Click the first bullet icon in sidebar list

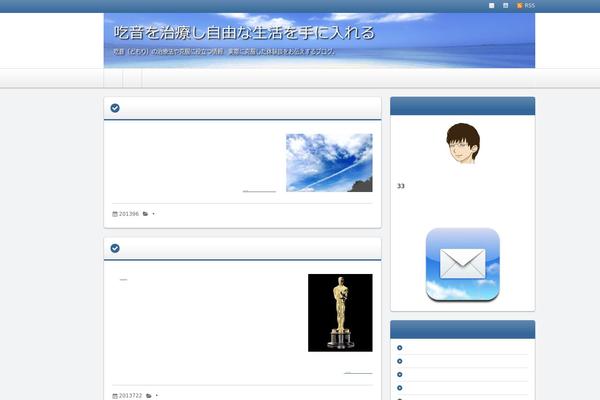click(x=399, y=348)
